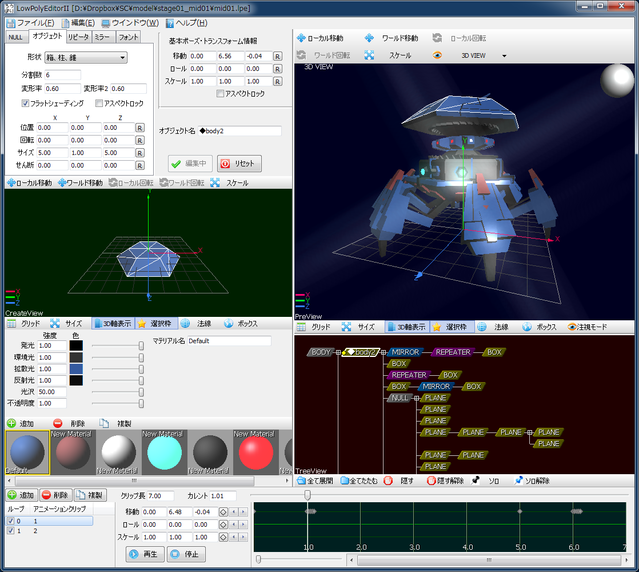Click 再生 to play animation

pos(145,554)
